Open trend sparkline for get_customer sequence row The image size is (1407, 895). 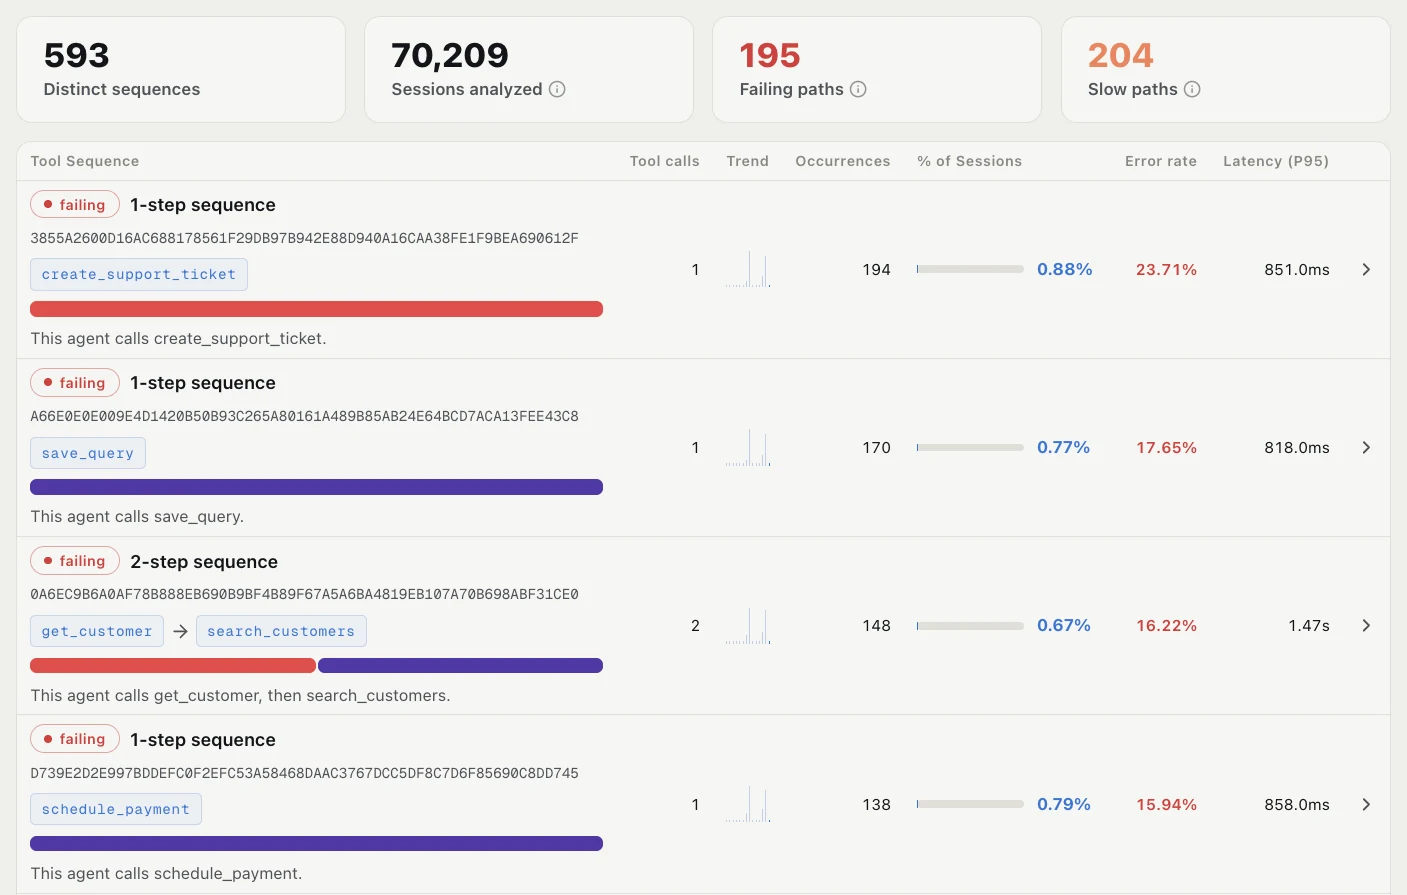748,626
